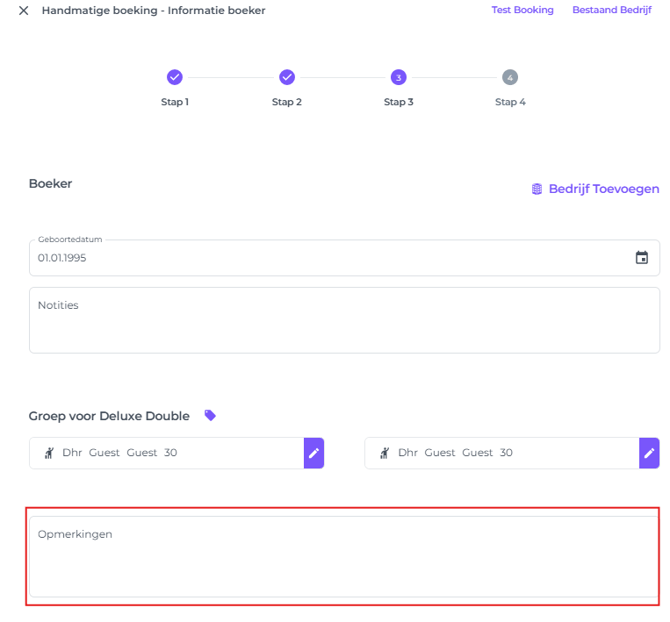Click the building icon beside Bedrijf Toevoegen
670x622 pixels.
point(537,189)
